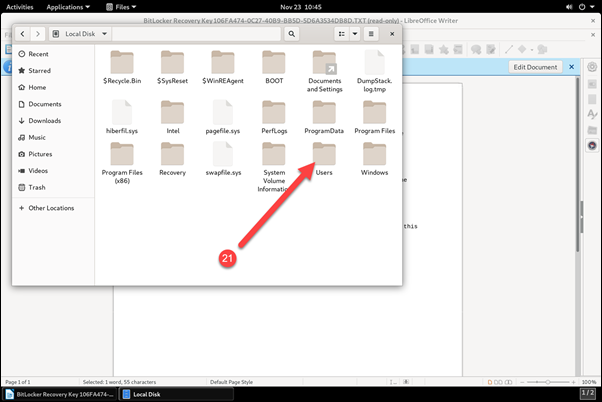
Task: Click the volume icon in top bar
Action: 569,7
